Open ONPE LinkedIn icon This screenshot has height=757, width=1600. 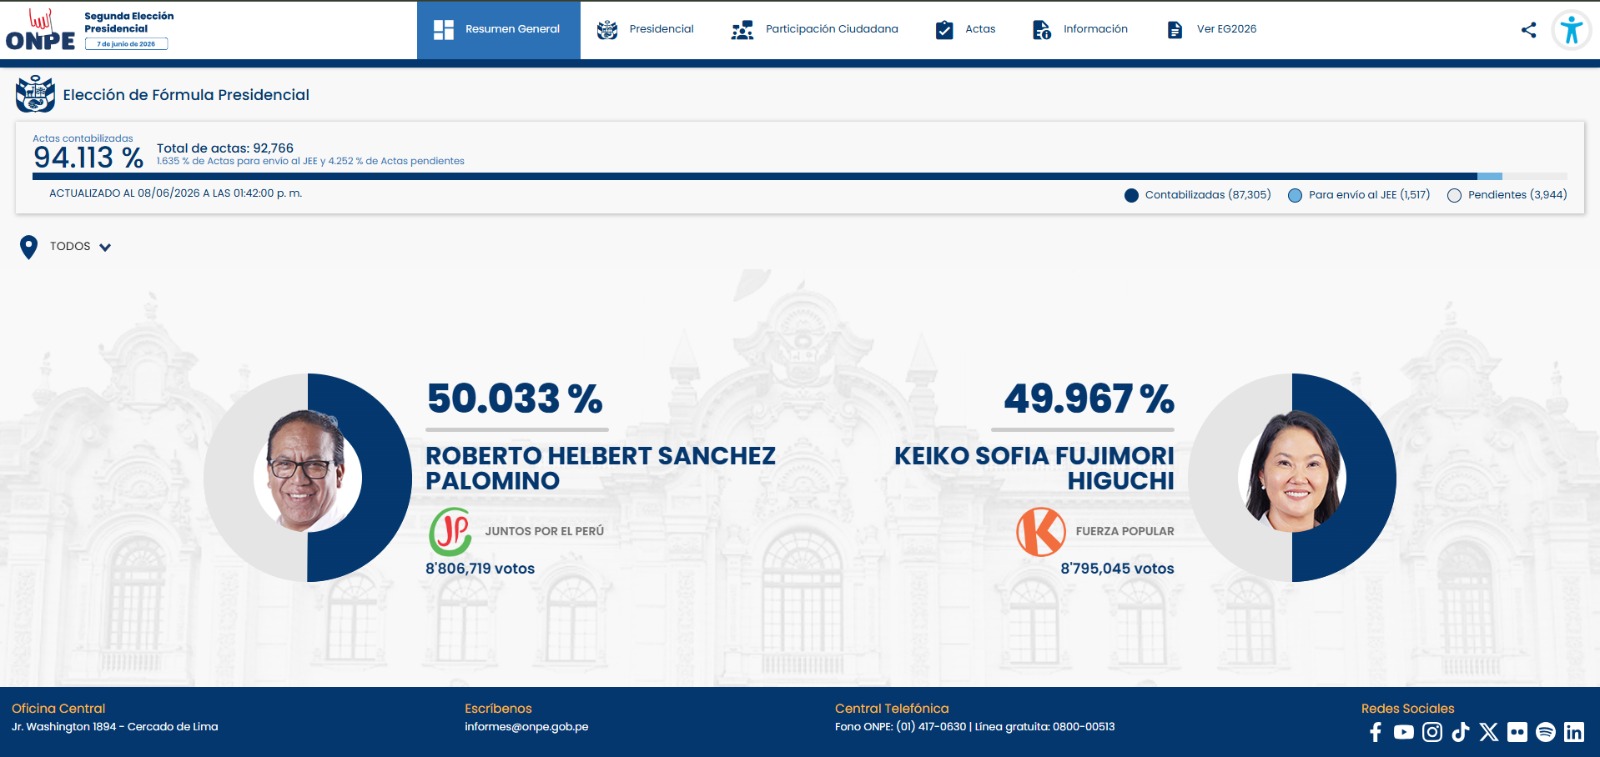1574,732
